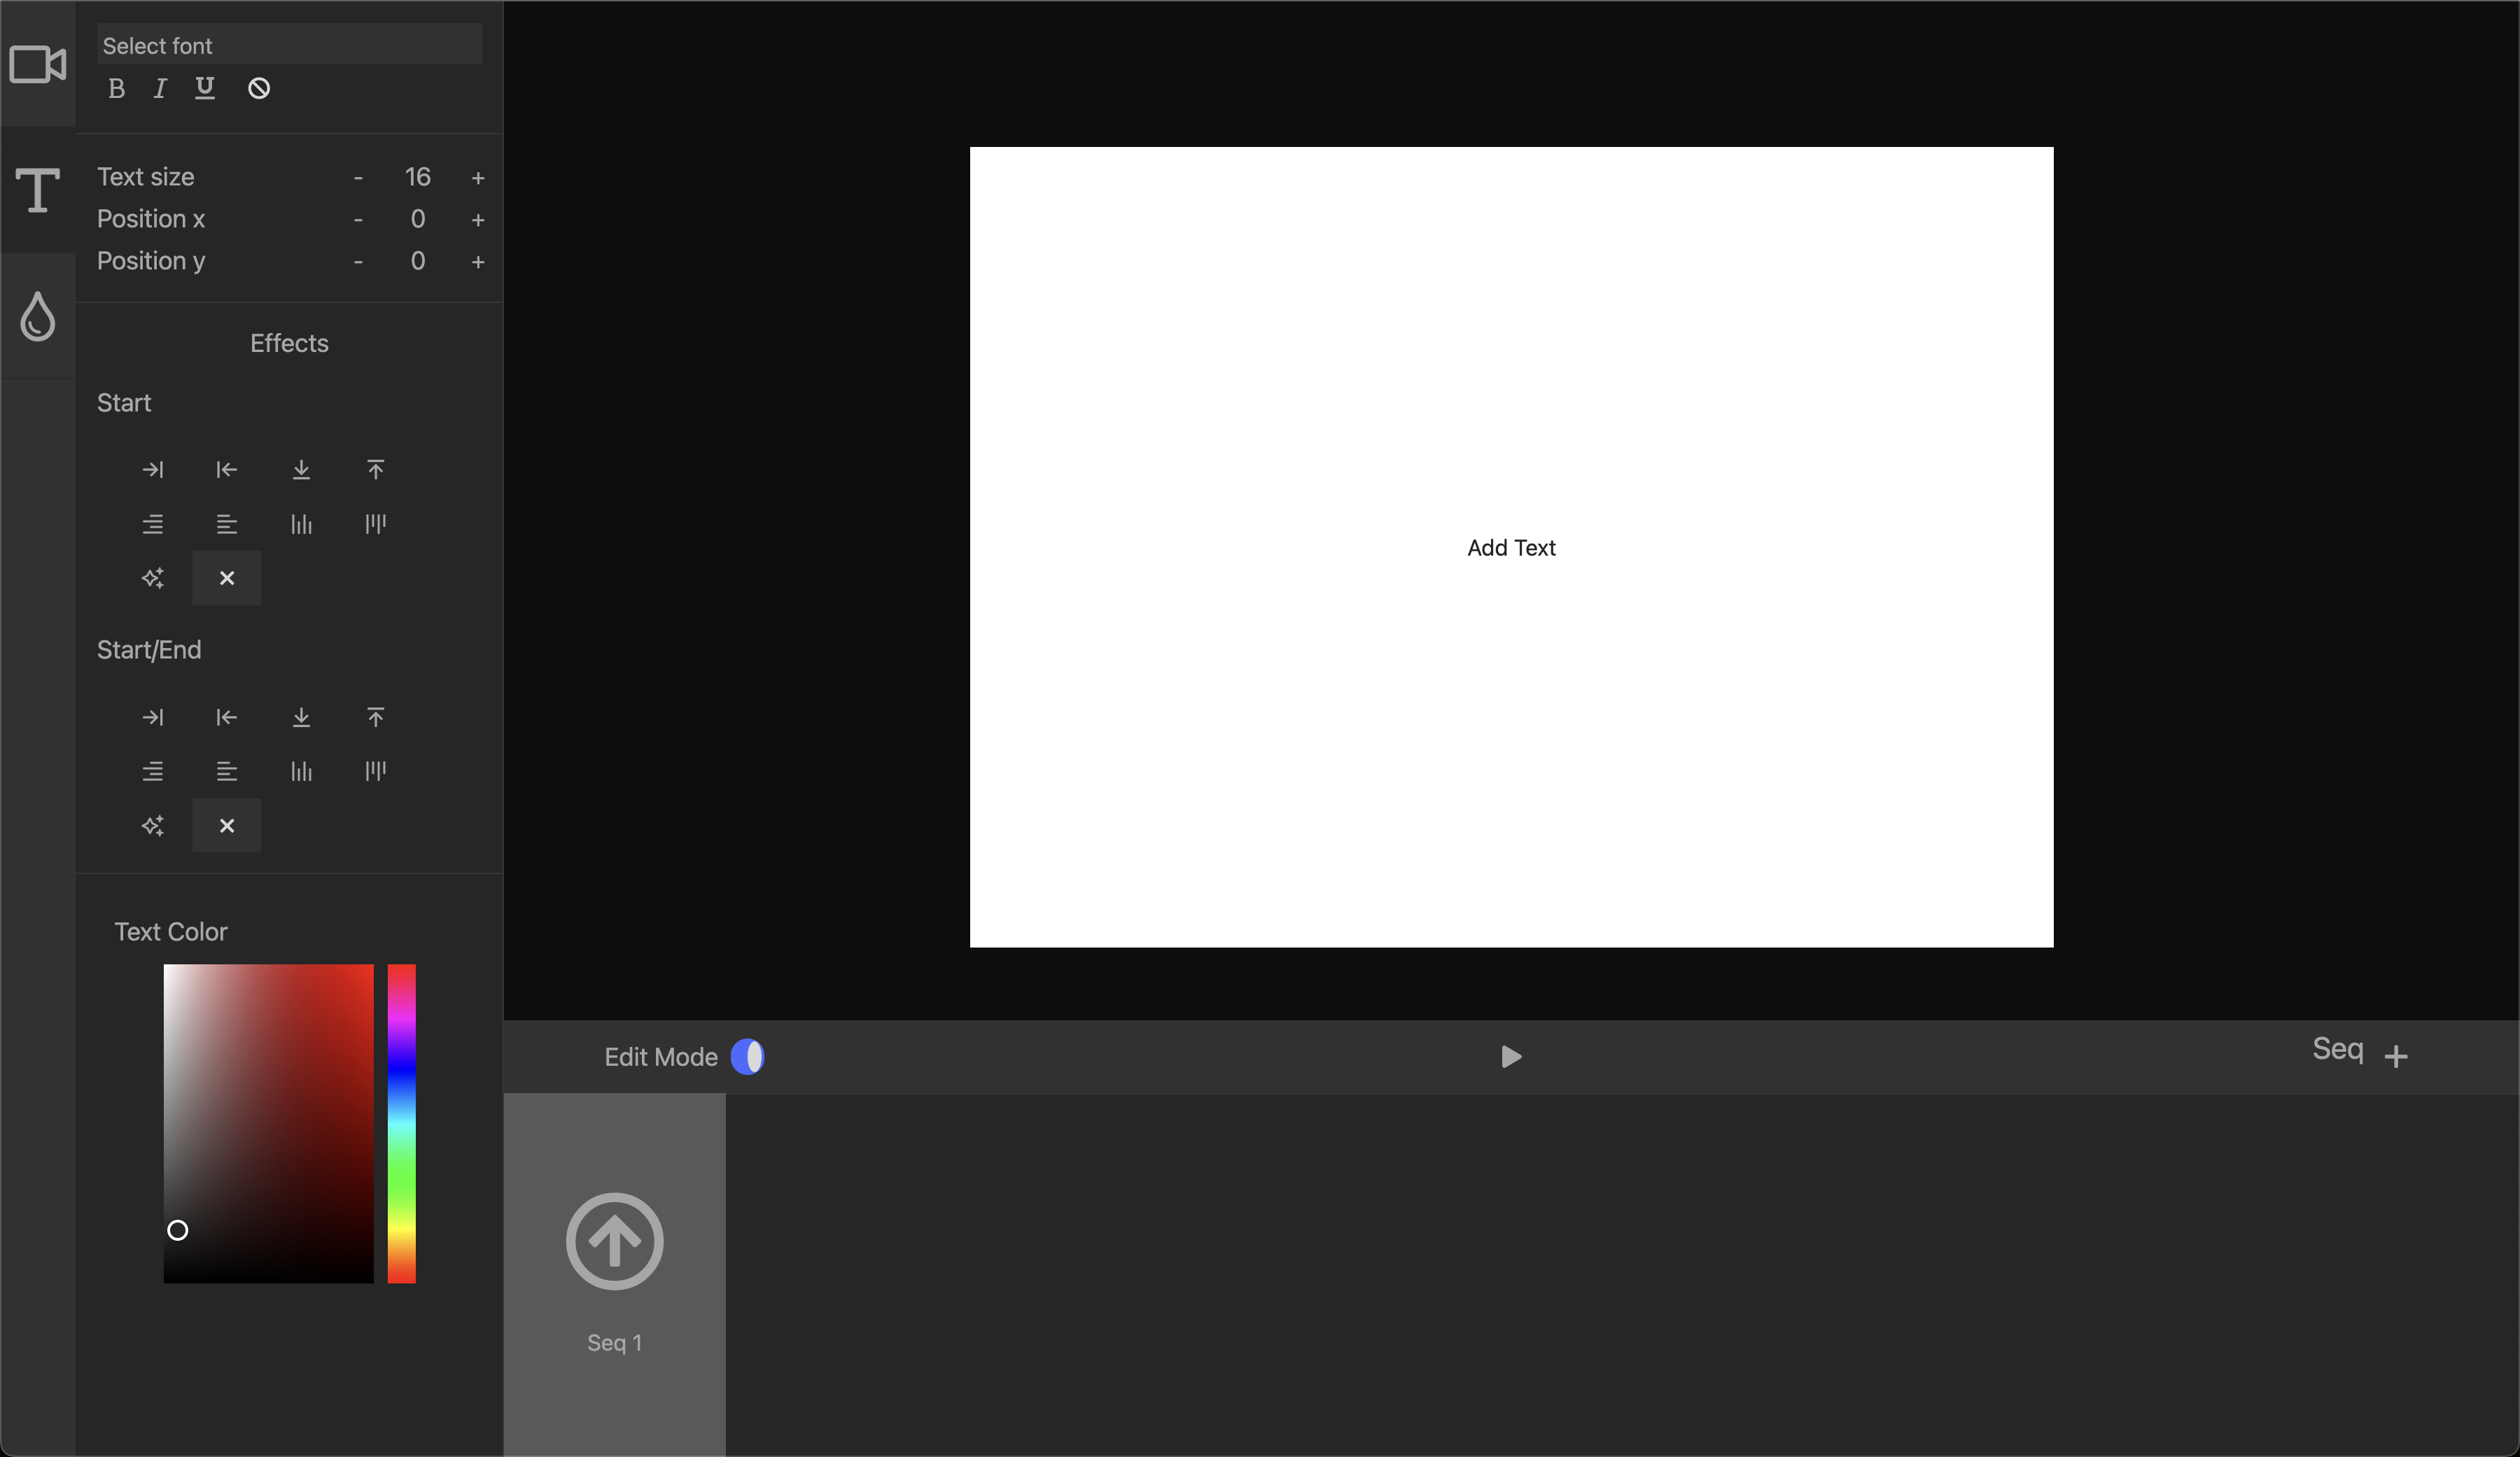Increase the Position y value

tap(478, 262)
